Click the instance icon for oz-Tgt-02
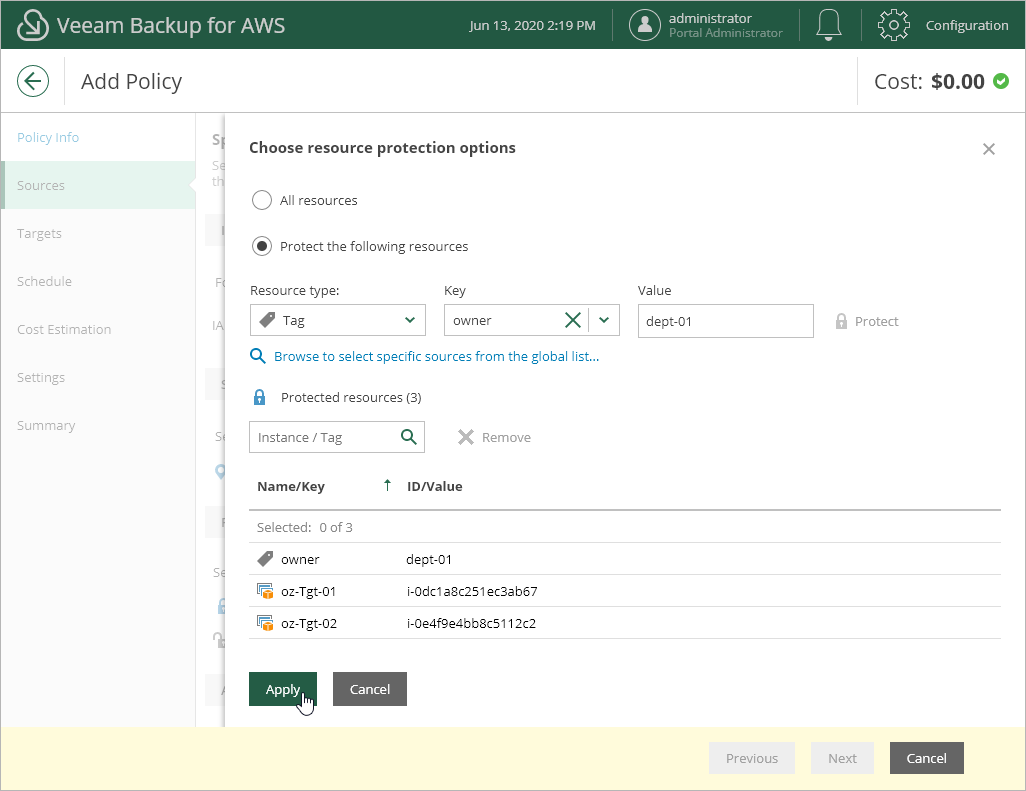Viewport: 1026px width, 791px height. [265, 623]
